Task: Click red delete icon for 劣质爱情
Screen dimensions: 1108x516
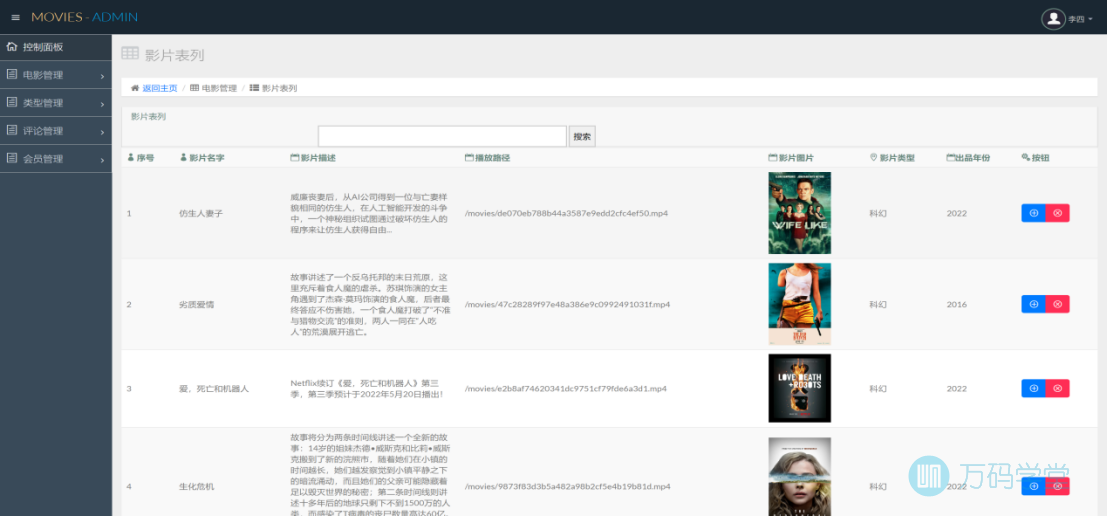Action: pos(1058,304)
